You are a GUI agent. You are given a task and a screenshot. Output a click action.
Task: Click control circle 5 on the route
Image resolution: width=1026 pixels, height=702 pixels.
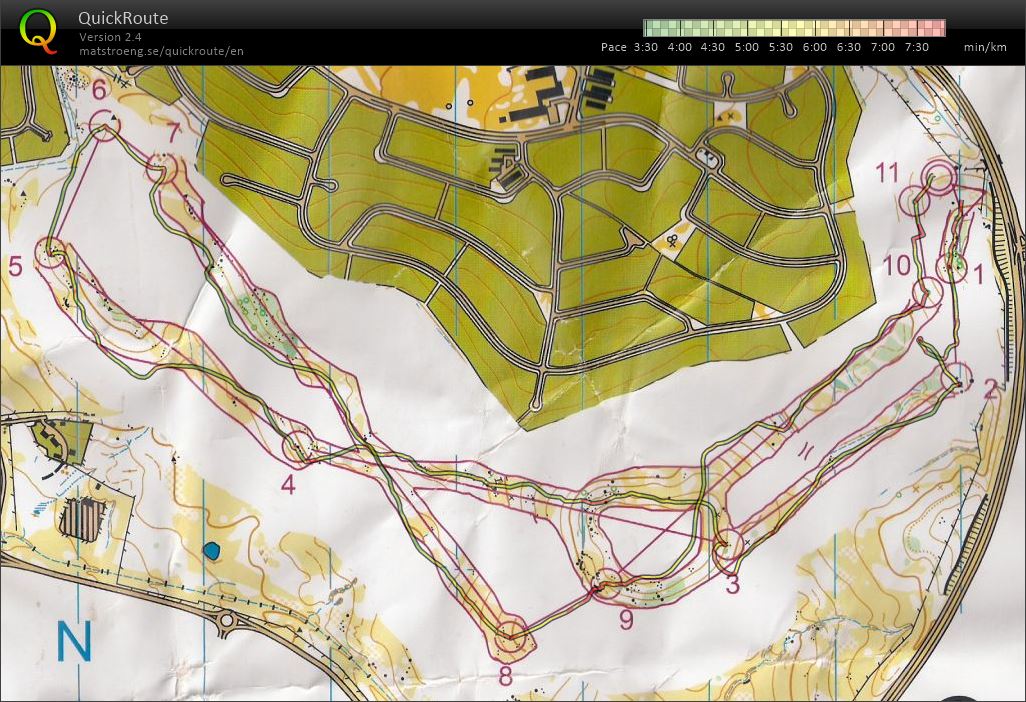(x=50, y=253)
